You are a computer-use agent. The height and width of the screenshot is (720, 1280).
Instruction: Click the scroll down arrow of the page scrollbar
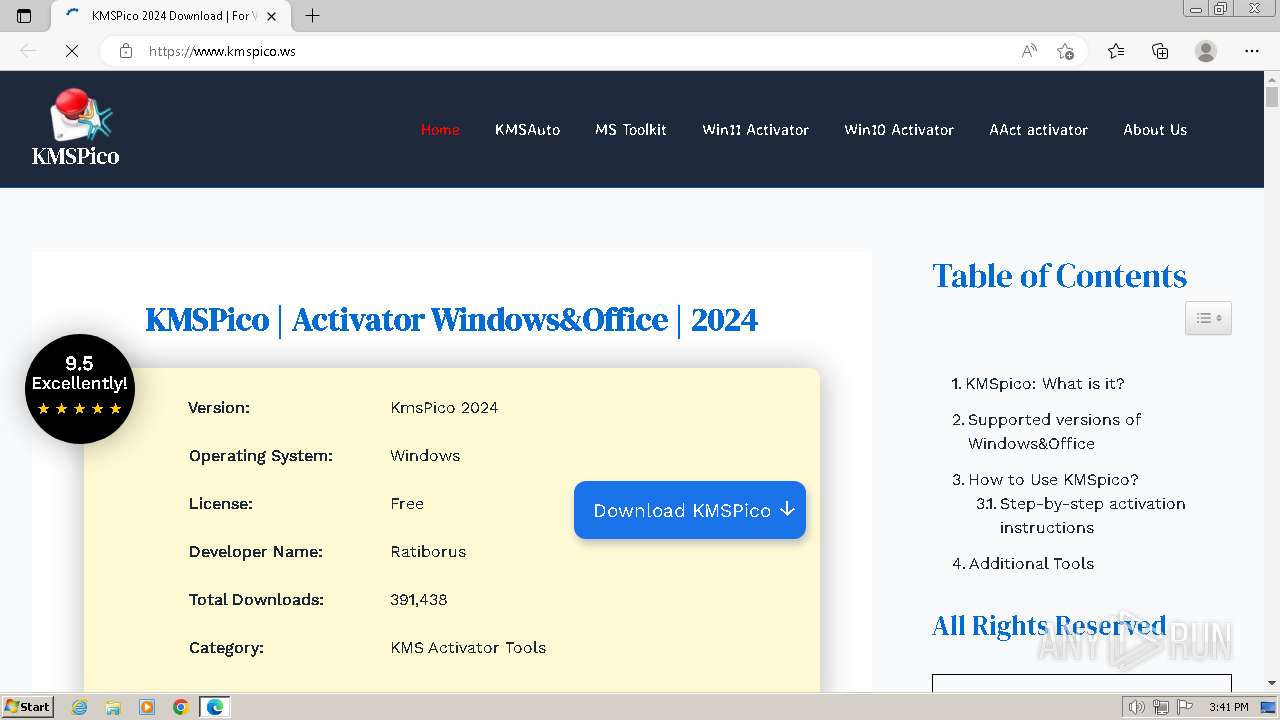click(1271, 683)
